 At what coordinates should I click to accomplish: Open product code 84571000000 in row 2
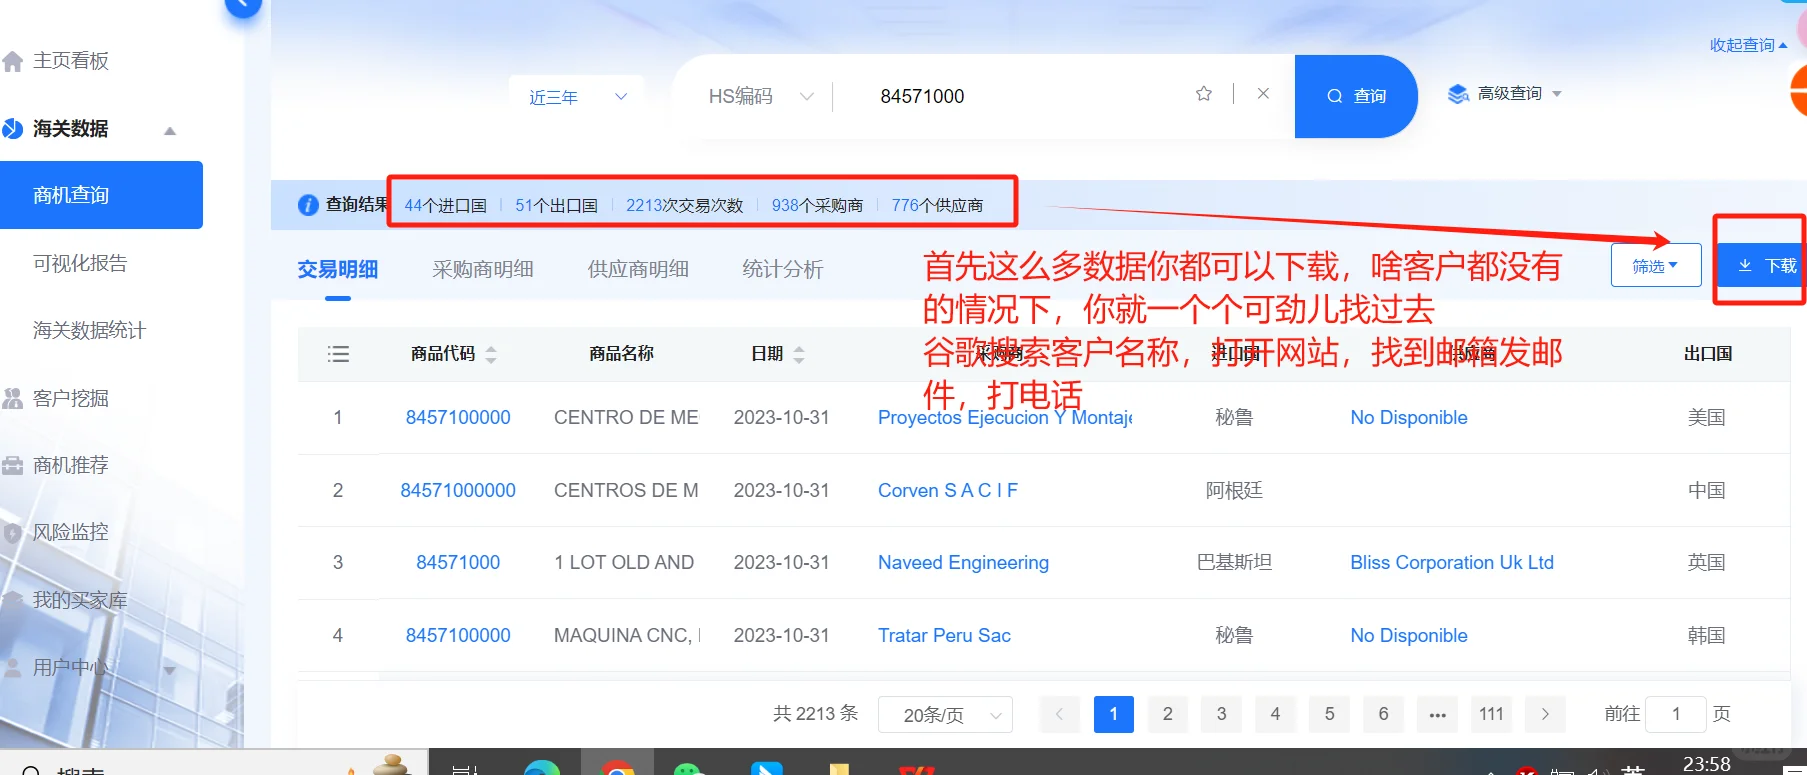(458, 490)
